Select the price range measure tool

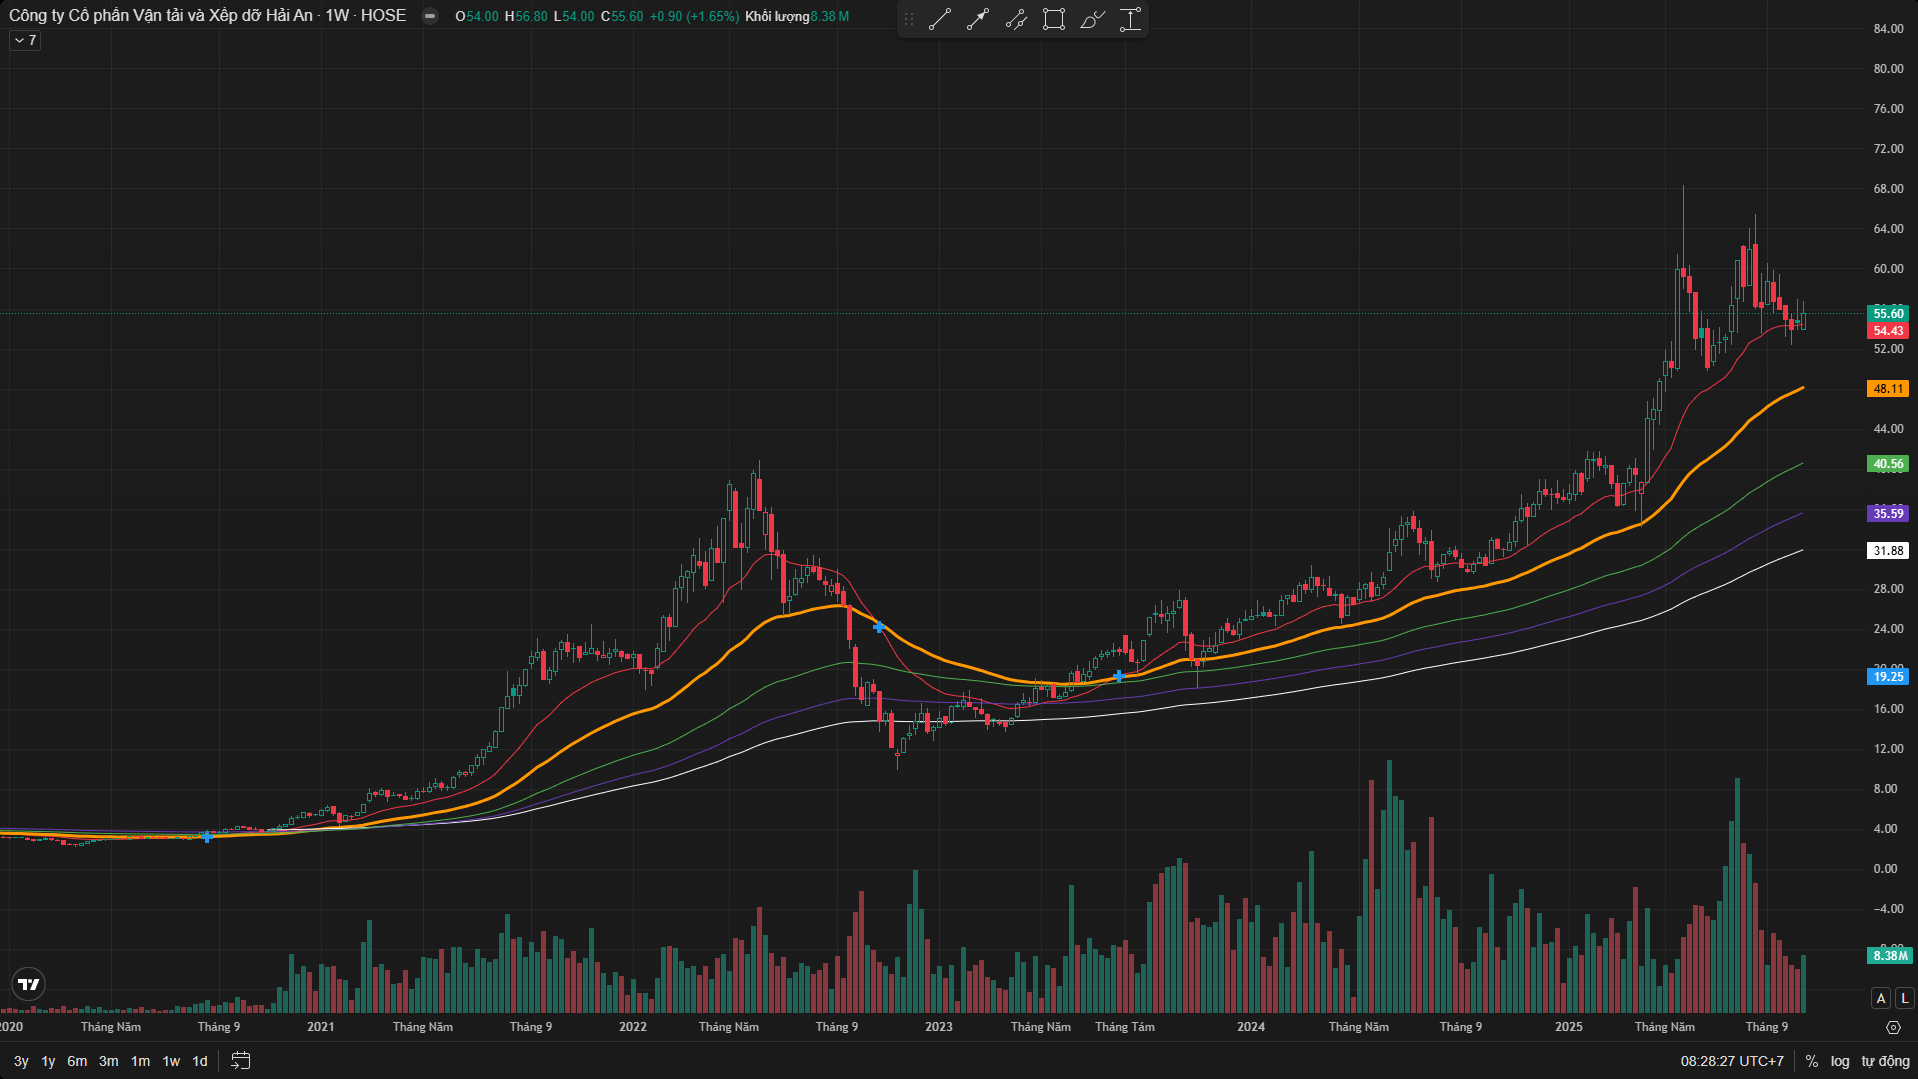pyautogui.click(x=1130, y=19)
